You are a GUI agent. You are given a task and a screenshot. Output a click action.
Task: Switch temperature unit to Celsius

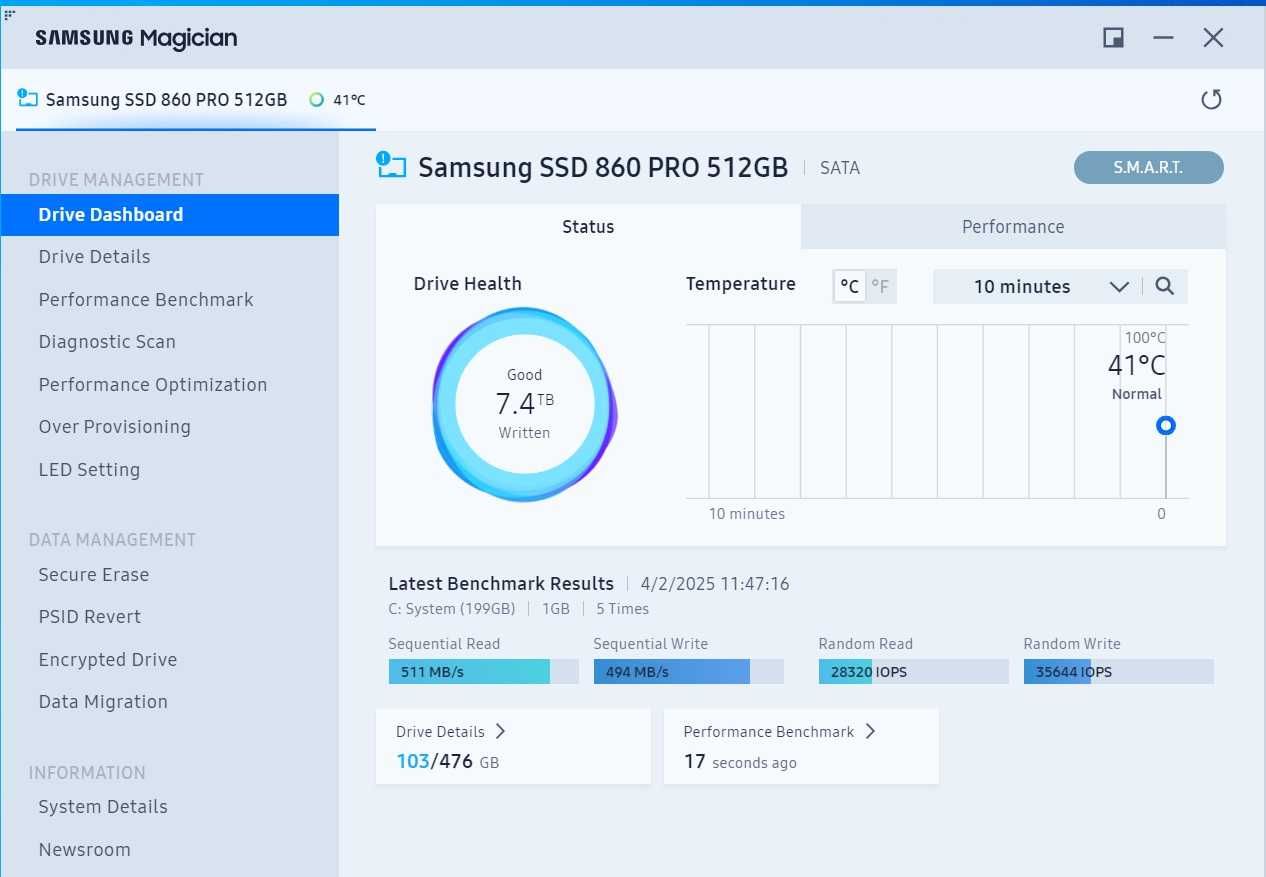849,287
